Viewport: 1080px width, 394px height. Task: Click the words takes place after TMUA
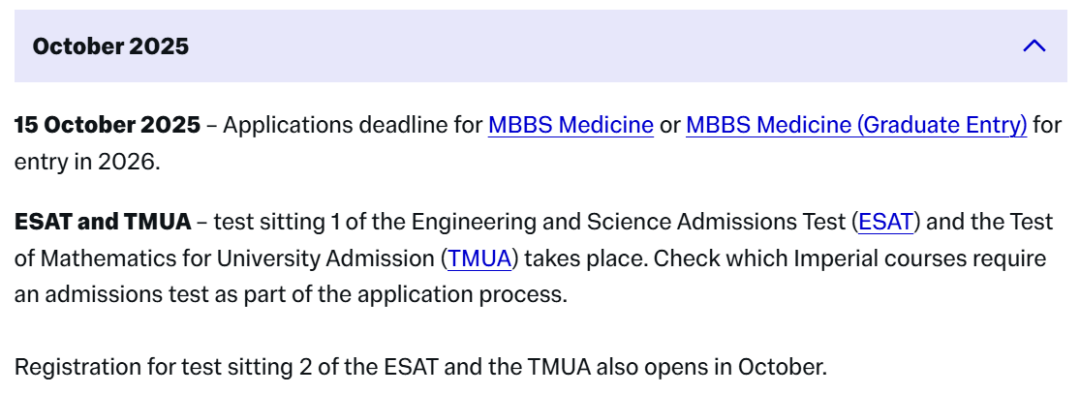585,258
